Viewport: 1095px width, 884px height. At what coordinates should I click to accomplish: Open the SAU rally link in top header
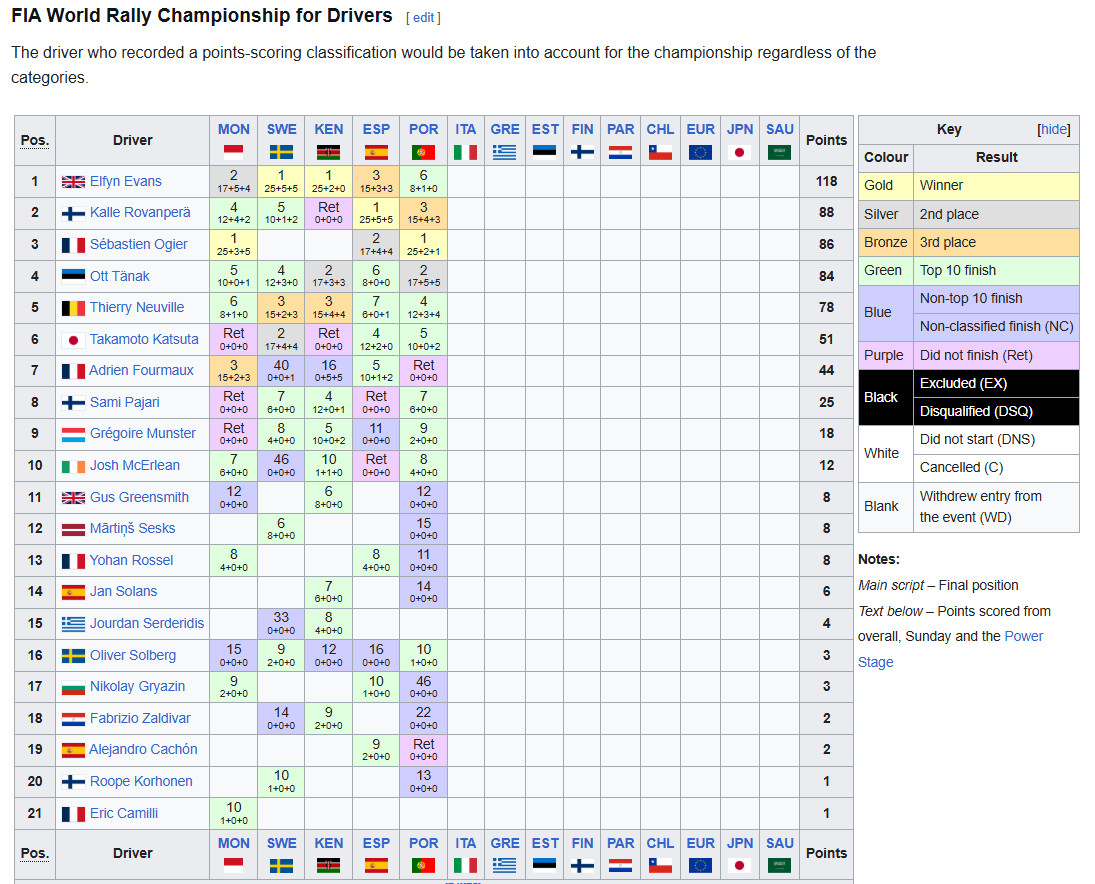[x=779, y=129]
